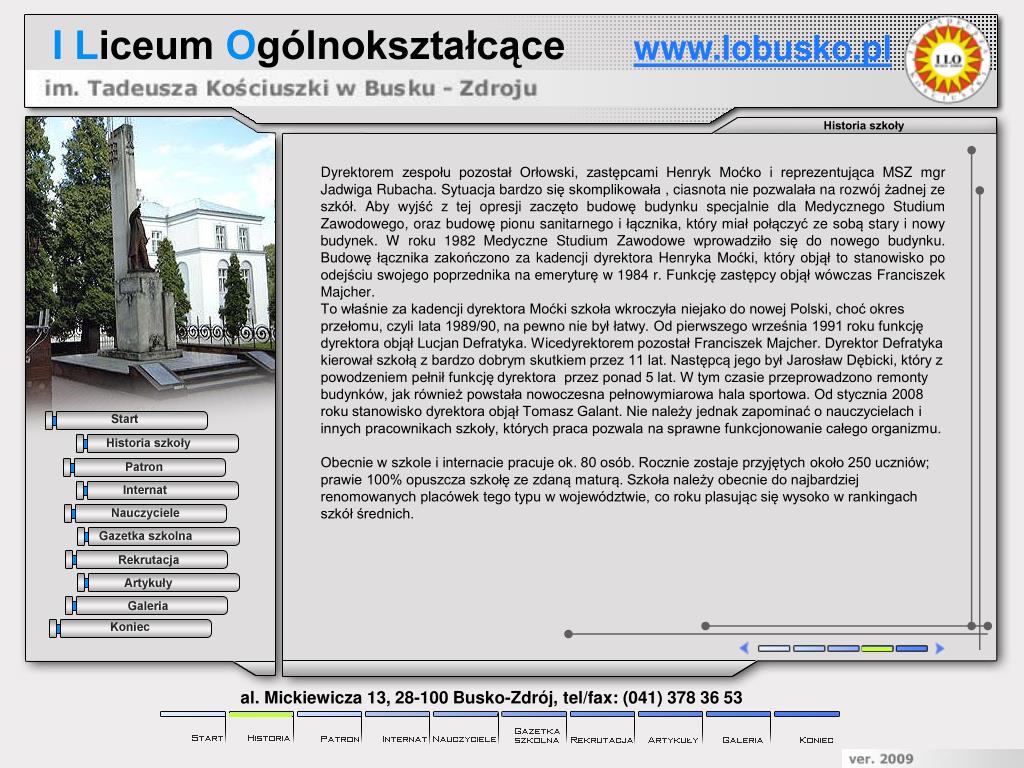The width and height of the screenshot is (1024, 768).
Task: Click the 'I Liceum Ogólnokształcące' heading
Action: click(x=308, y=46)
